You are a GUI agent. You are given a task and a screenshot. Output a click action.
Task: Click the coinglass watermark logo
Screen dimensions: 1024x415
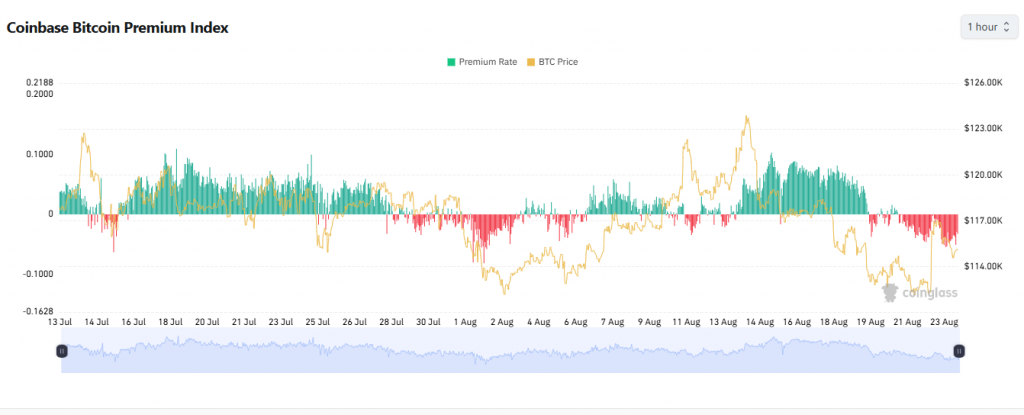(x=919, y=292)
